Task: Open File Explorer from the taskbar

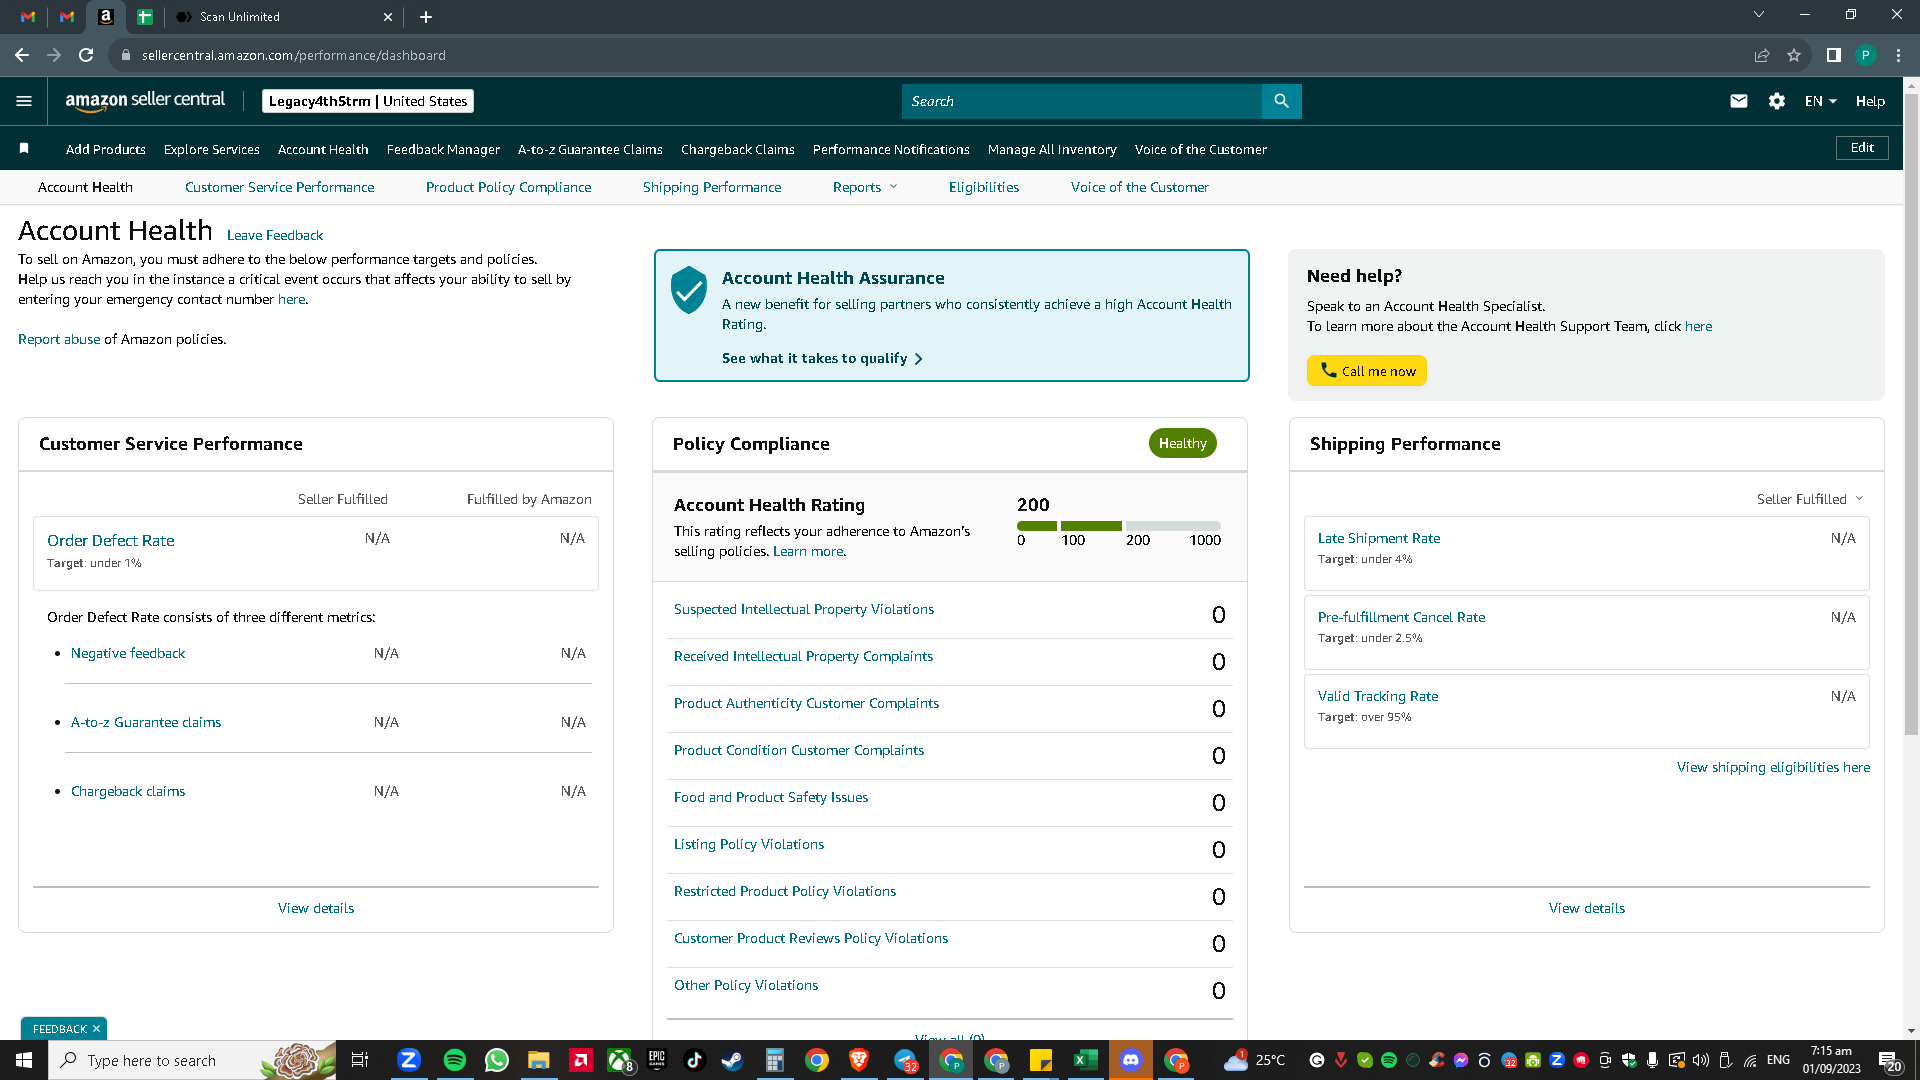Action: pyautogui.click(x=539, y=1060)
